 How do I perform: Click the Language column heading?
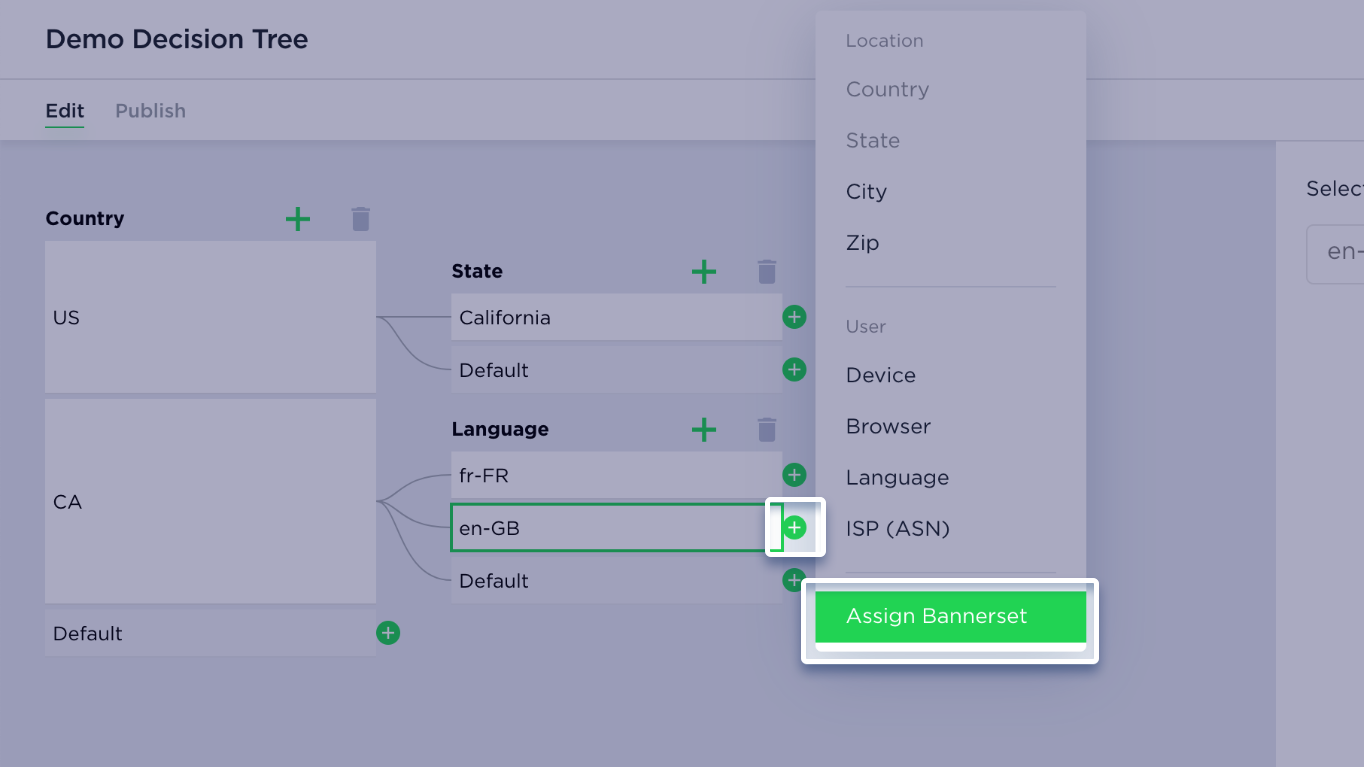500,429
